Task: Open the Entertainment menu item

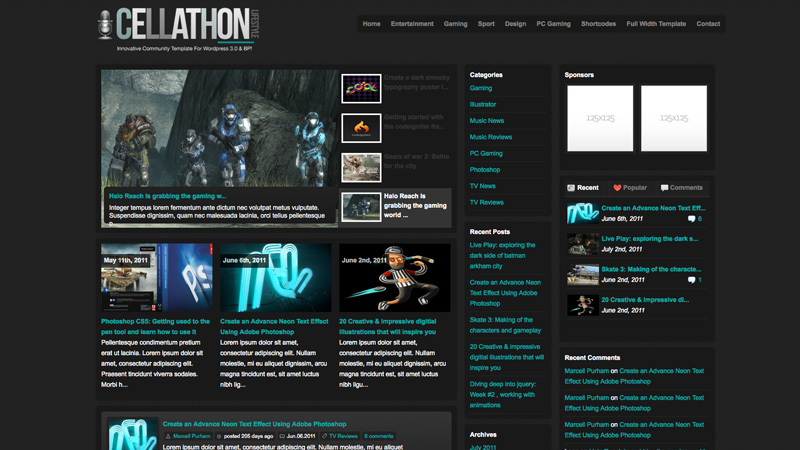Action: pyautogui.click(x=412, y=23)
